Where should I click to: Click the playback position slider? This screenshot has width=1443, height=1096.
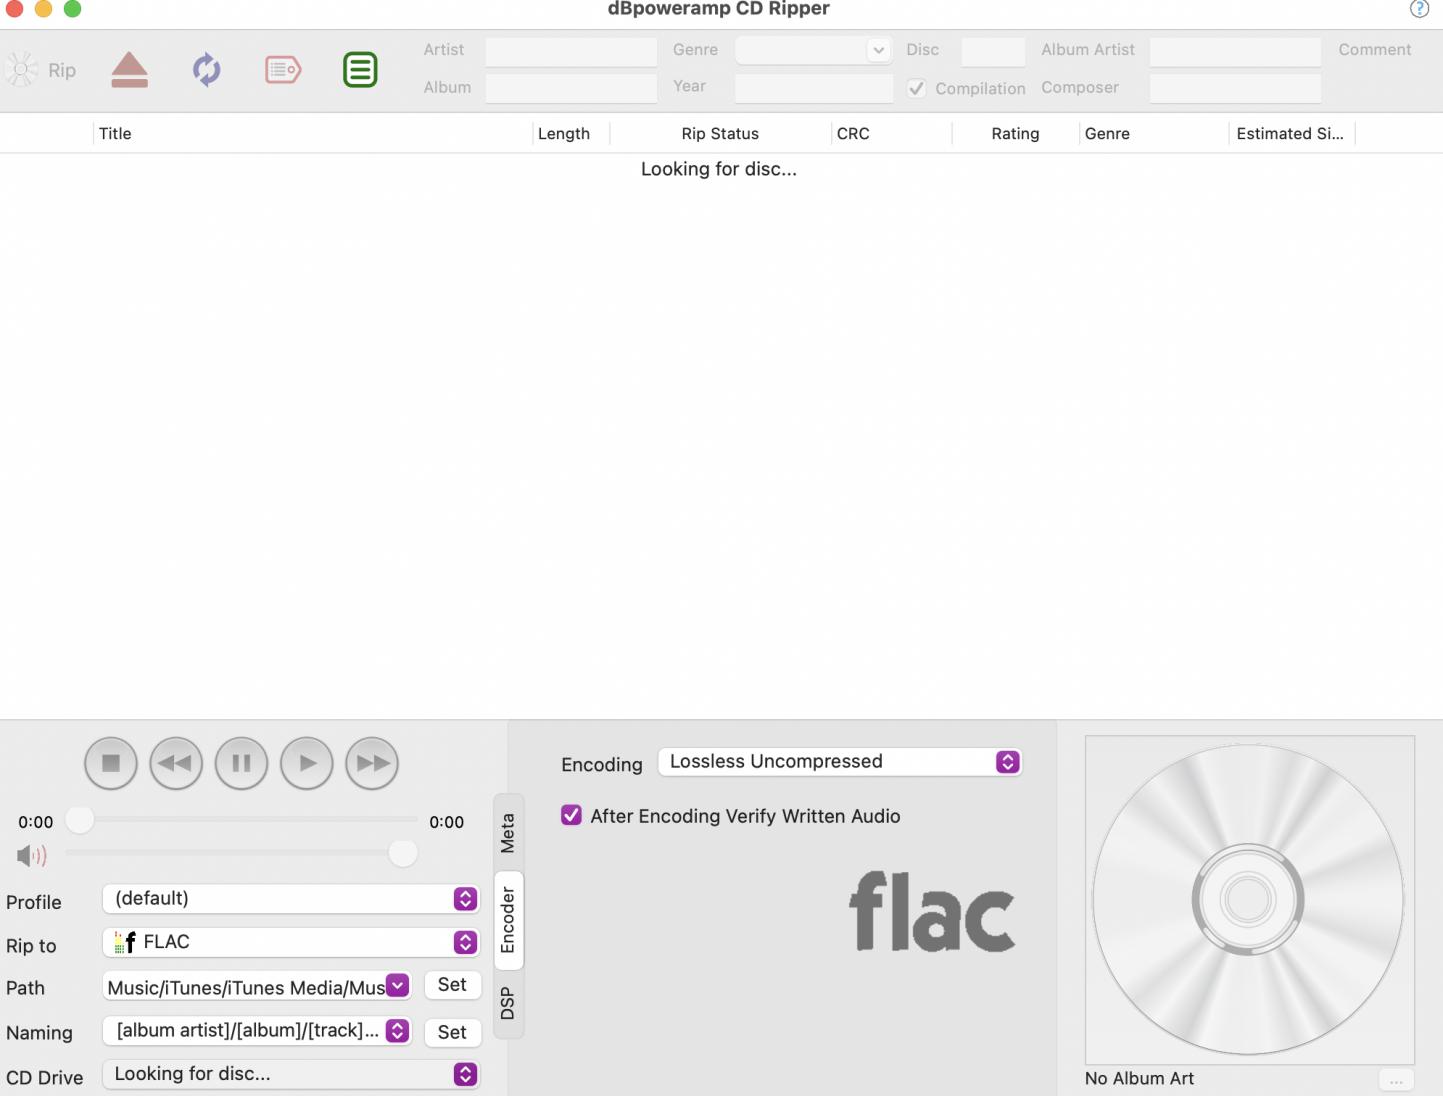click(x=241, y=820)
